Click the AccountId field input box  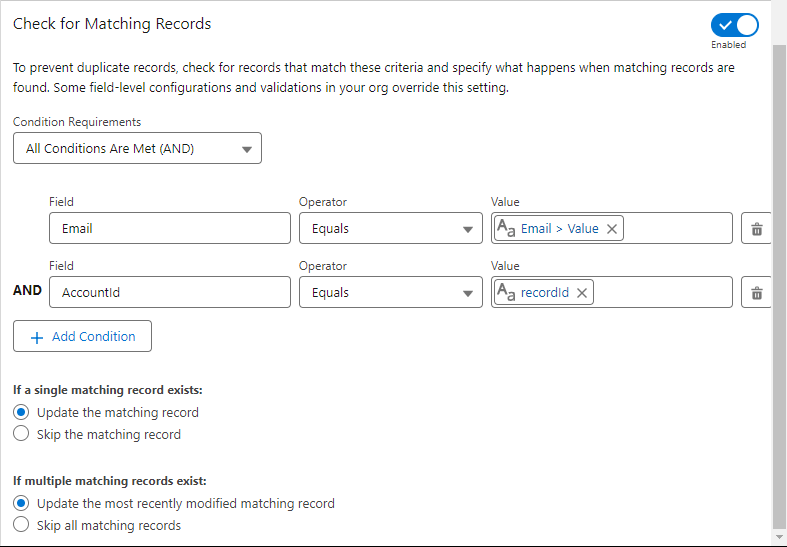point(169,293)
